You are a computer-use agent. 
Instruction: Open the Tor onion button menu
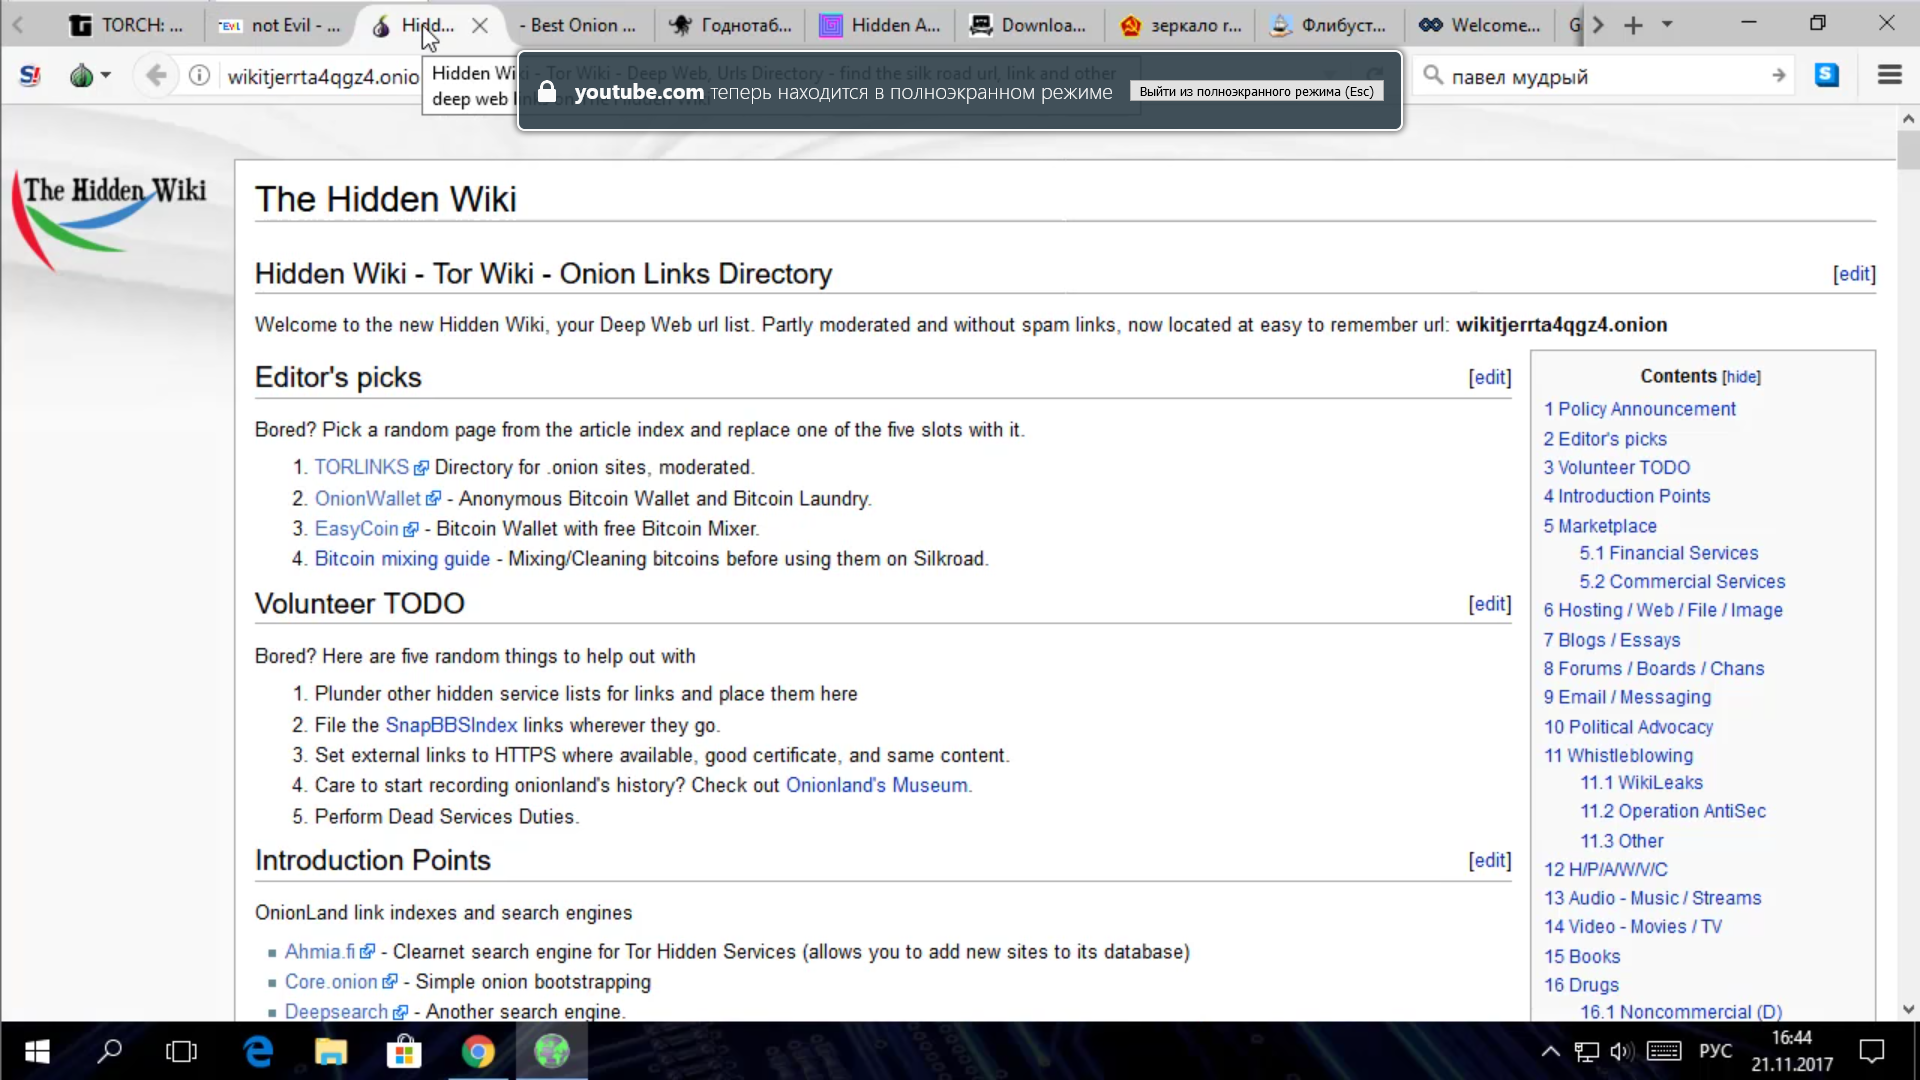[90, 76]
